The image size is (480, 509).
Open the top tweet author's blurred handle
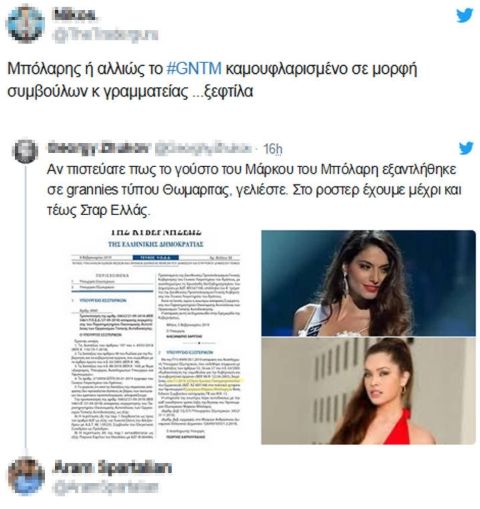pyautogui.click(x=106, y=35)
